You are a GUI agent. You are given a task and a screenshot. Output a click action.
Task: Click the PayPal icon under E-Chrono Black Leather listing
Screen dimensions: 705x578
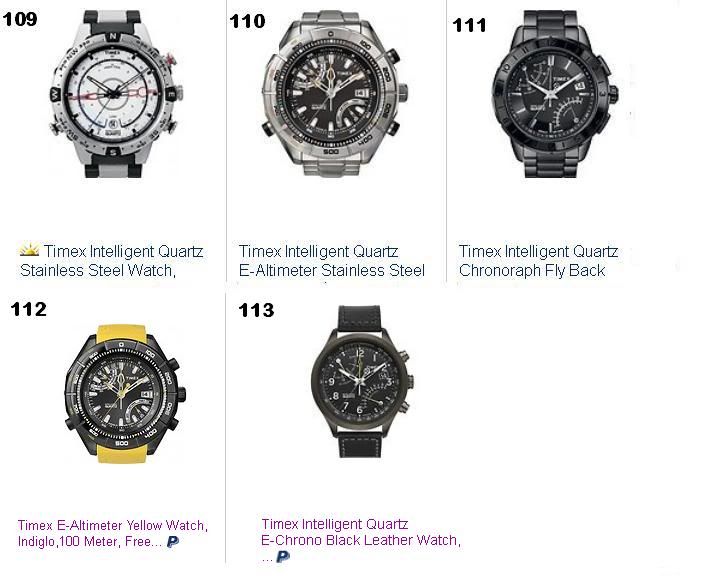click(282, 557)
